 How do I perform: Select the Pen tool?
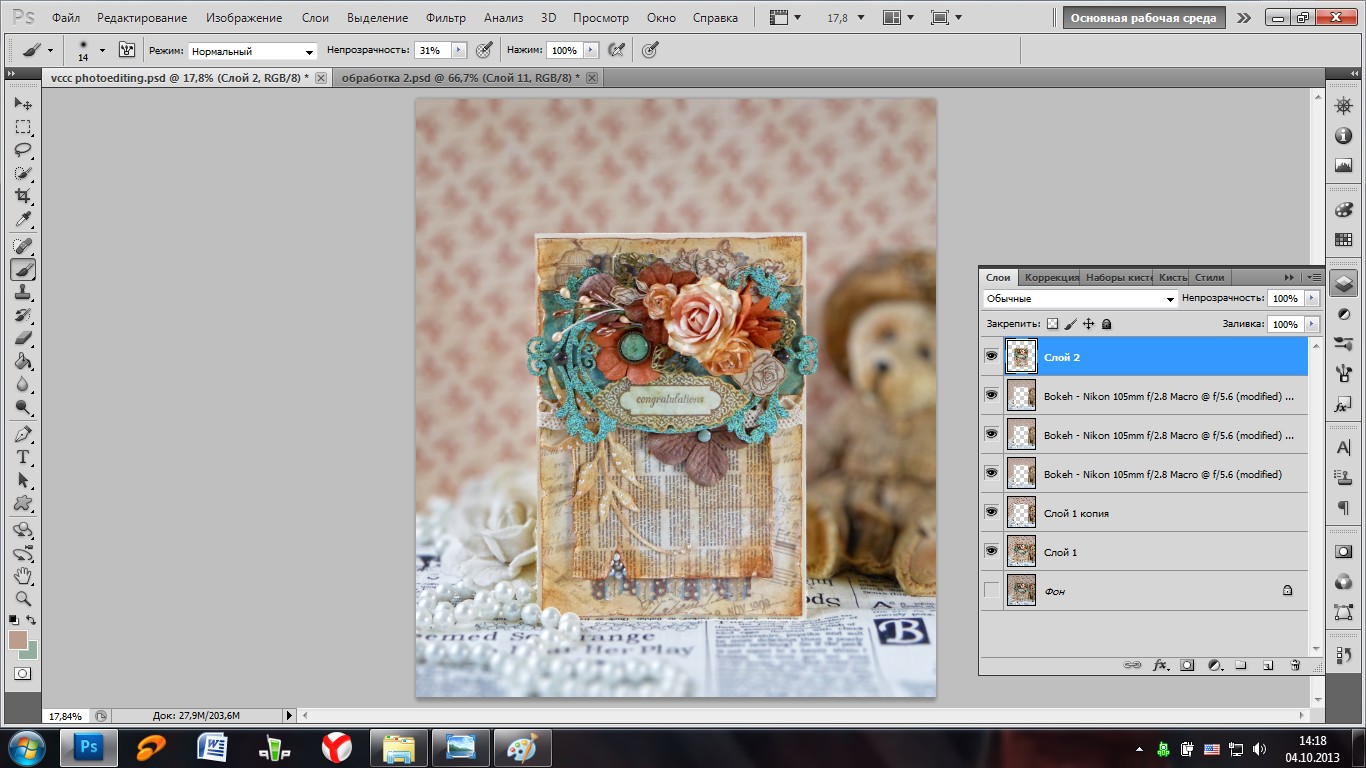coord(22,434)
